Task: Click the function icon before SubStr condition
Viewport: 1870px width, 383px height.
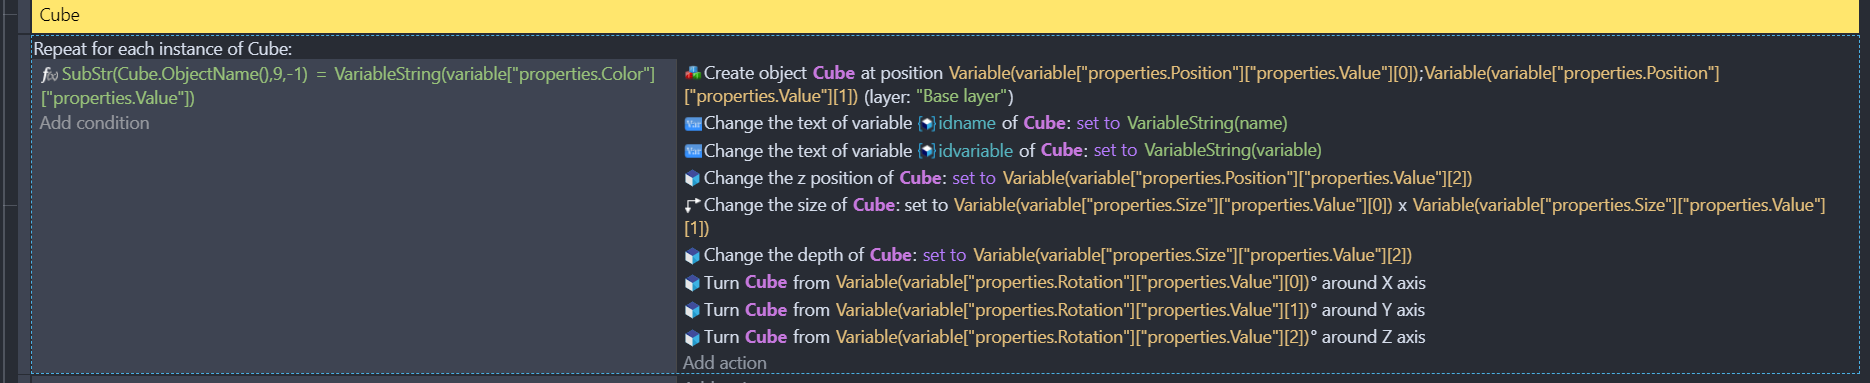Action: [x=49, y=75]
